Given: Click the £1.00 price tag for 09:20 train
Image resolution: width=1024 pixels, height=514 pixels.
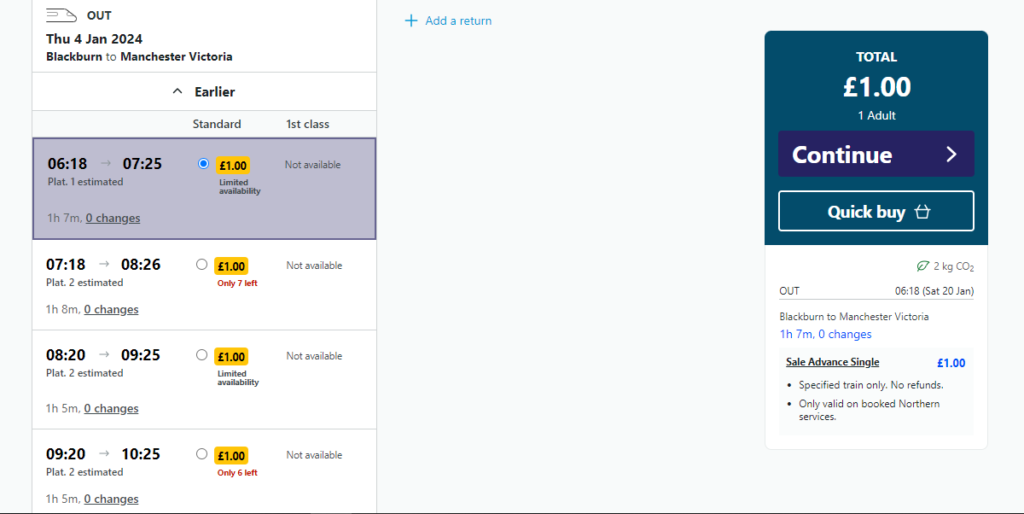Looking at the screenshot, I should [232, 456].
